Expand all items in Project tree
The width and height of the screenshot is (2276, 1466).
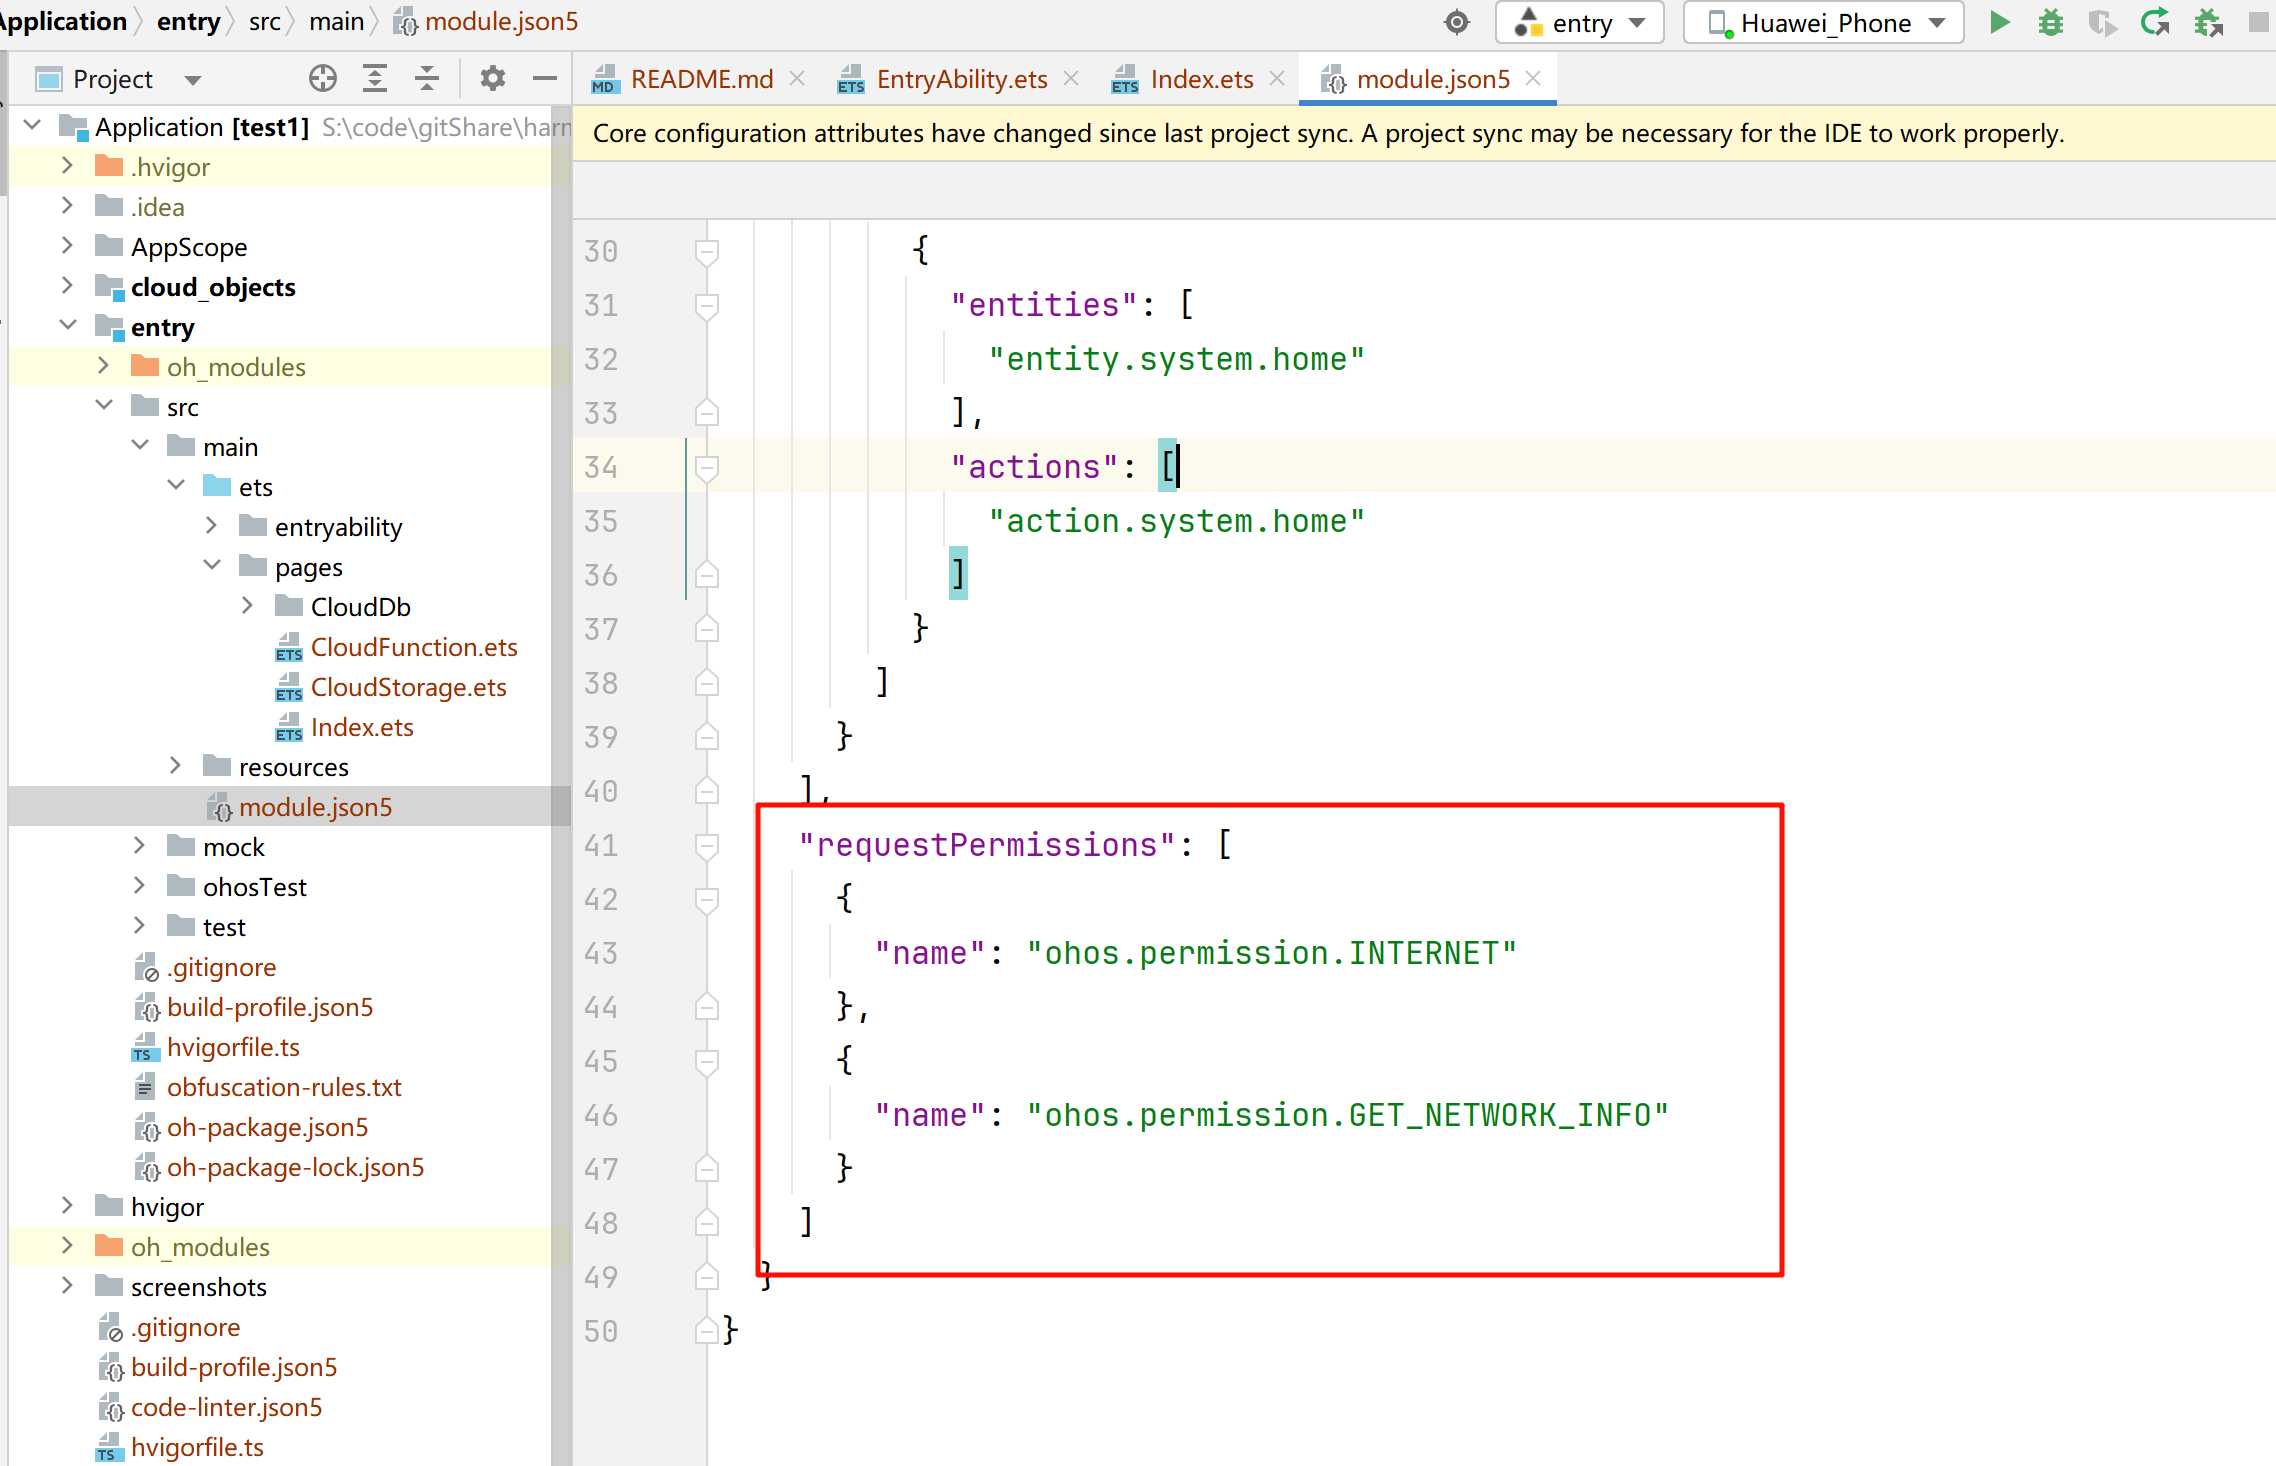tap(375, 78)
